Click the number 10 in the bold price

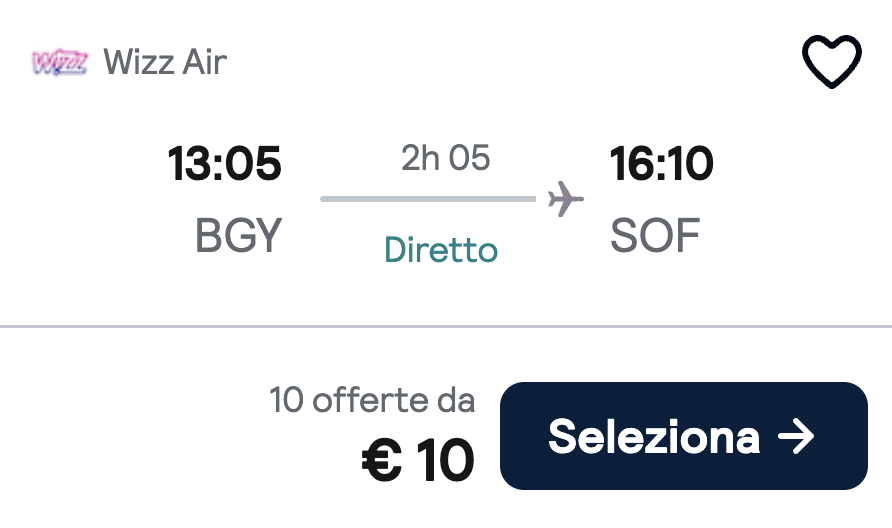point(446,460)
